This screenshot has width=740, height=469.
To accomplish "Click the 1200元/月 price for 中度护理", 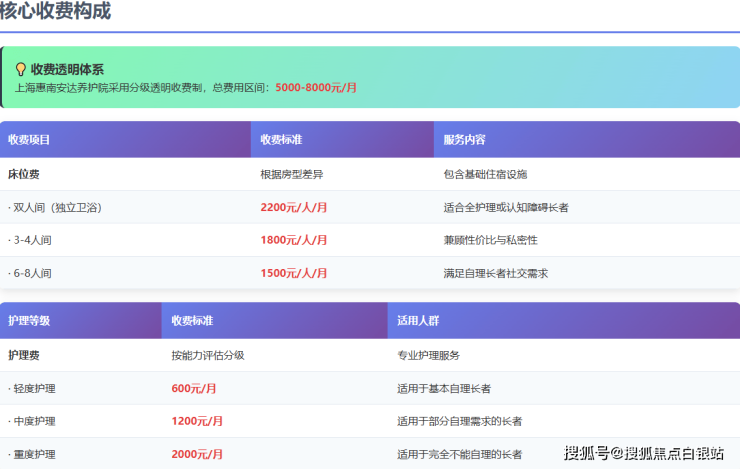I will [197, 421].
